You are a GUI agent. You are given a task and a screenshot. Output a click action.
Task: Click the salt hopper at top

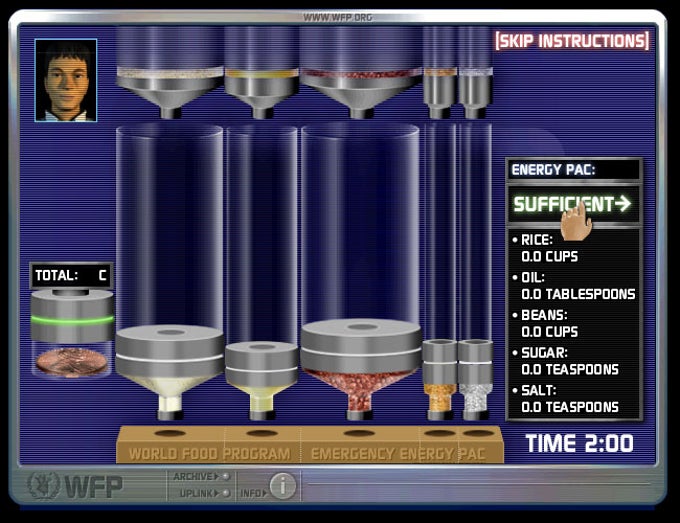[475, 93]
